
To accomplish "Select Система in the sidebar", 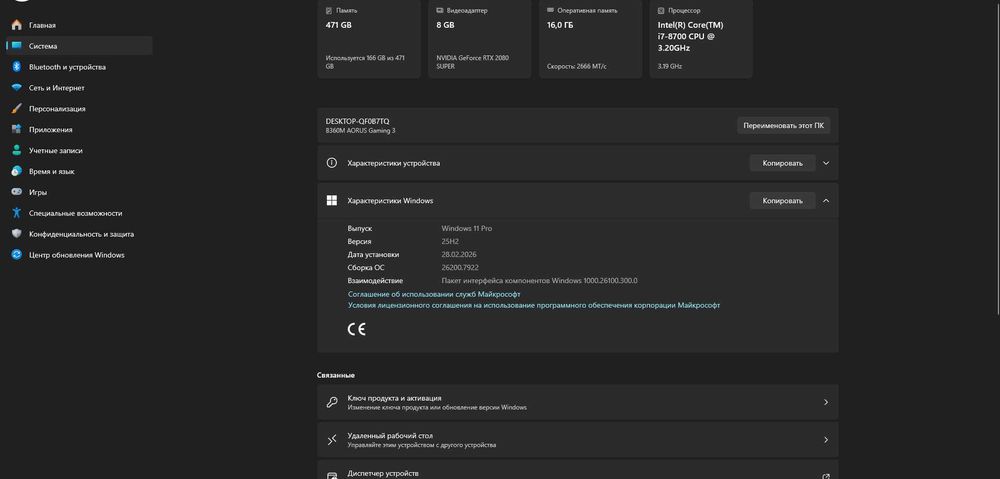I will click(x=43, y=46).
